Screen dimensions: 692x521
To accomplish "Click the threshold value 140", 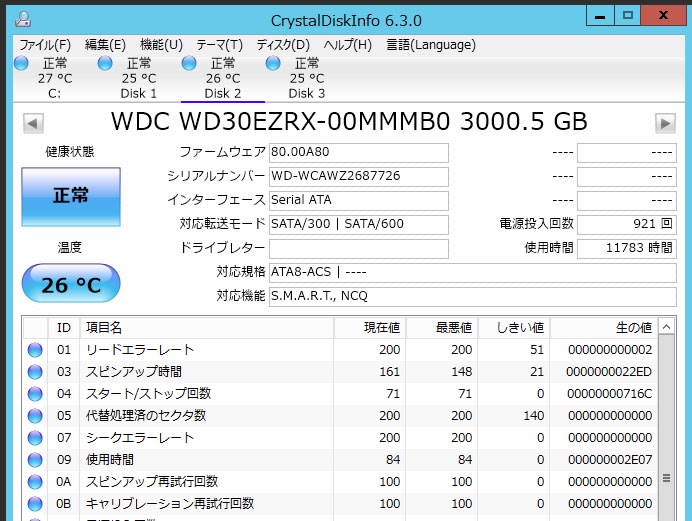I will (533, 416).
